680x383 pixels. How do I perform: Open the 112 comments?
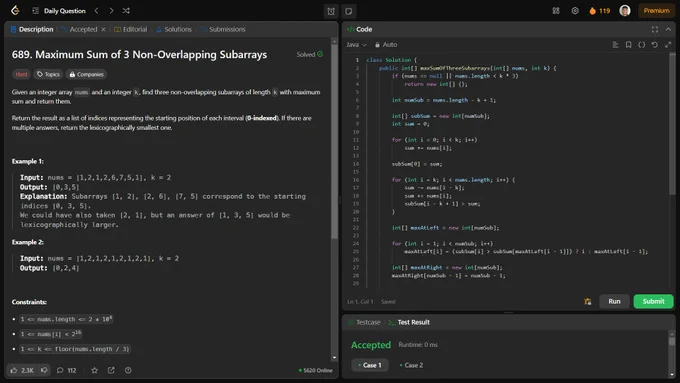click(66, 370)
